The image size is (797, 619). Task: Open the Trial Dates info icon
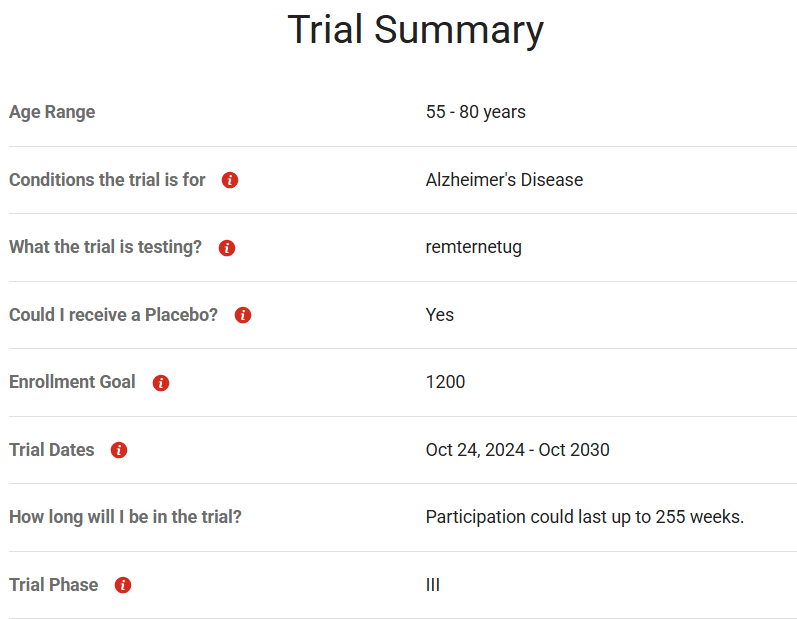pyautogui.click(x=119, y=450)
